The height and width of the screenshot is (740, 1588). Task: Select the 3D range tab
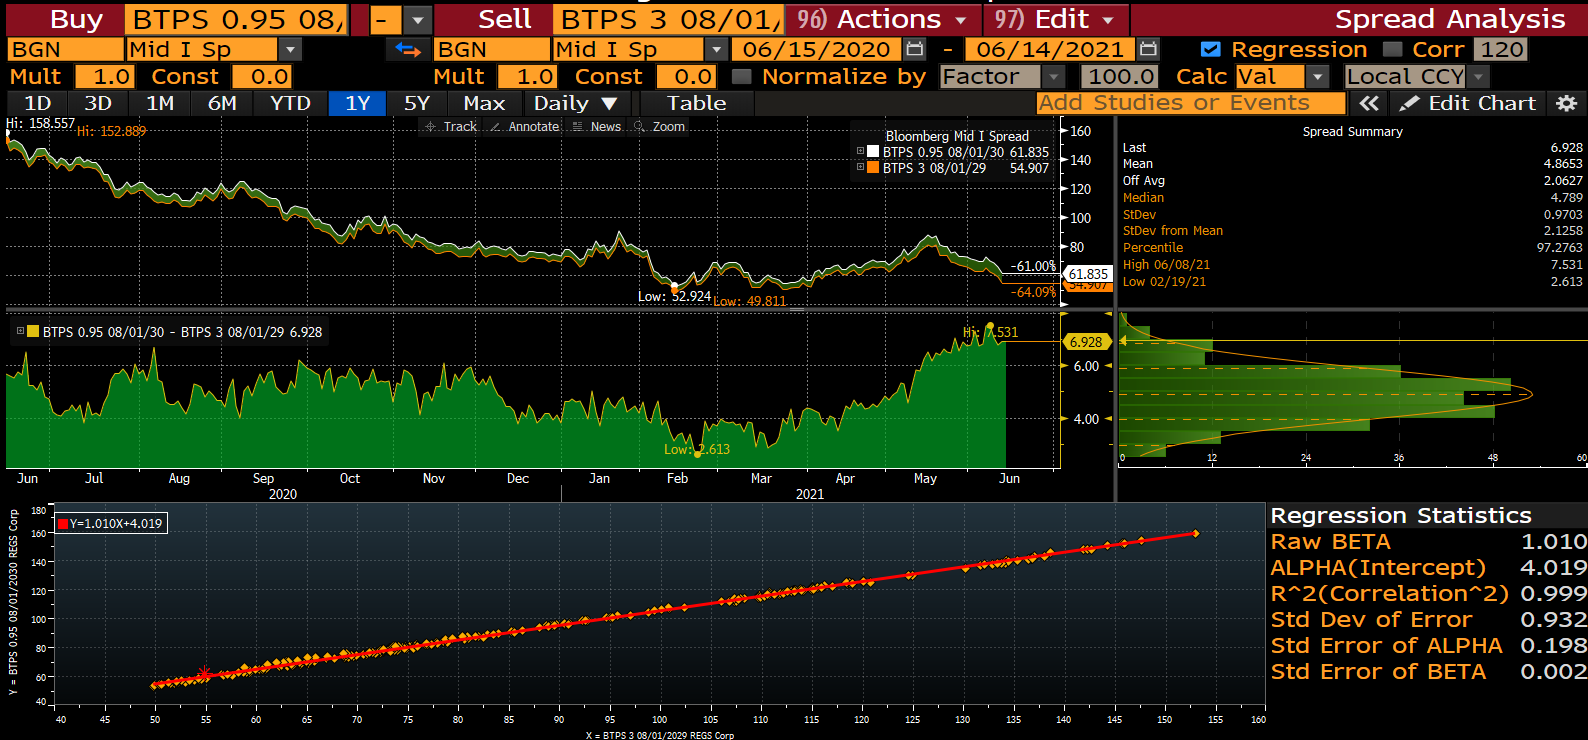point(98,103)
